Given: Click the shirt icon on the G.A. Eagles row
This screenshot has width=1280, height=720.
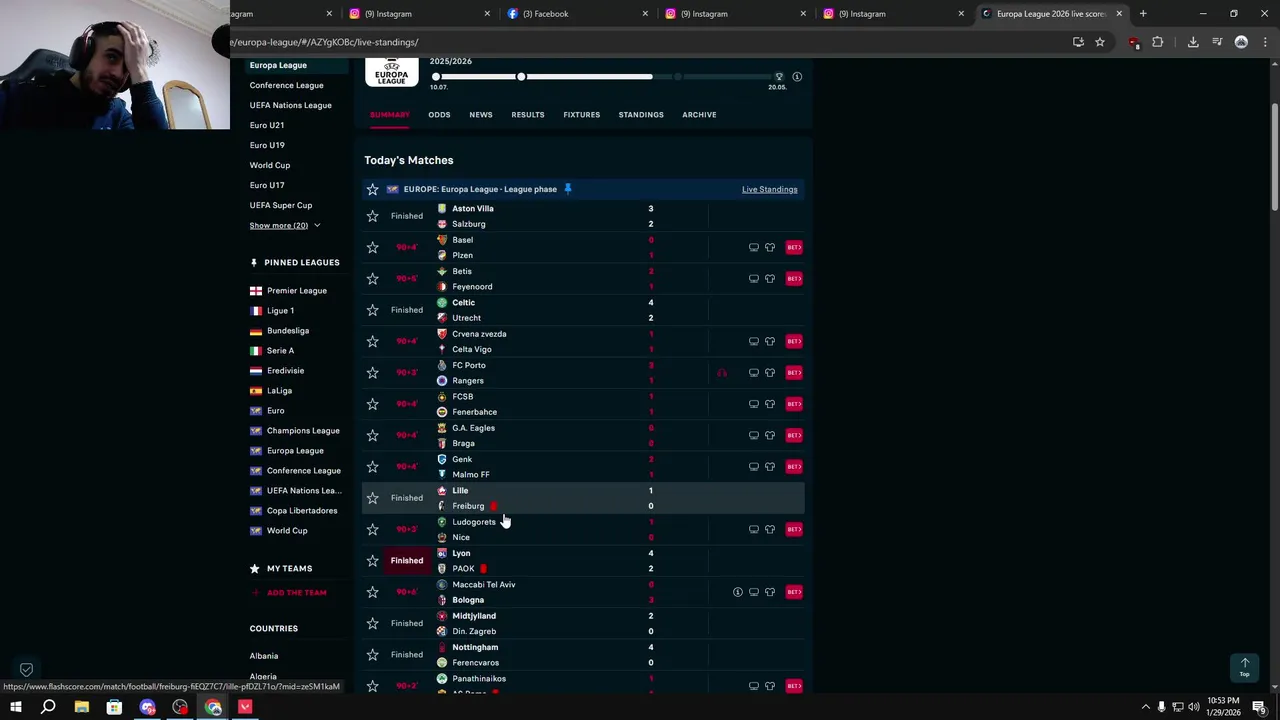Looking at the screenshot, I should pos(770,435).
